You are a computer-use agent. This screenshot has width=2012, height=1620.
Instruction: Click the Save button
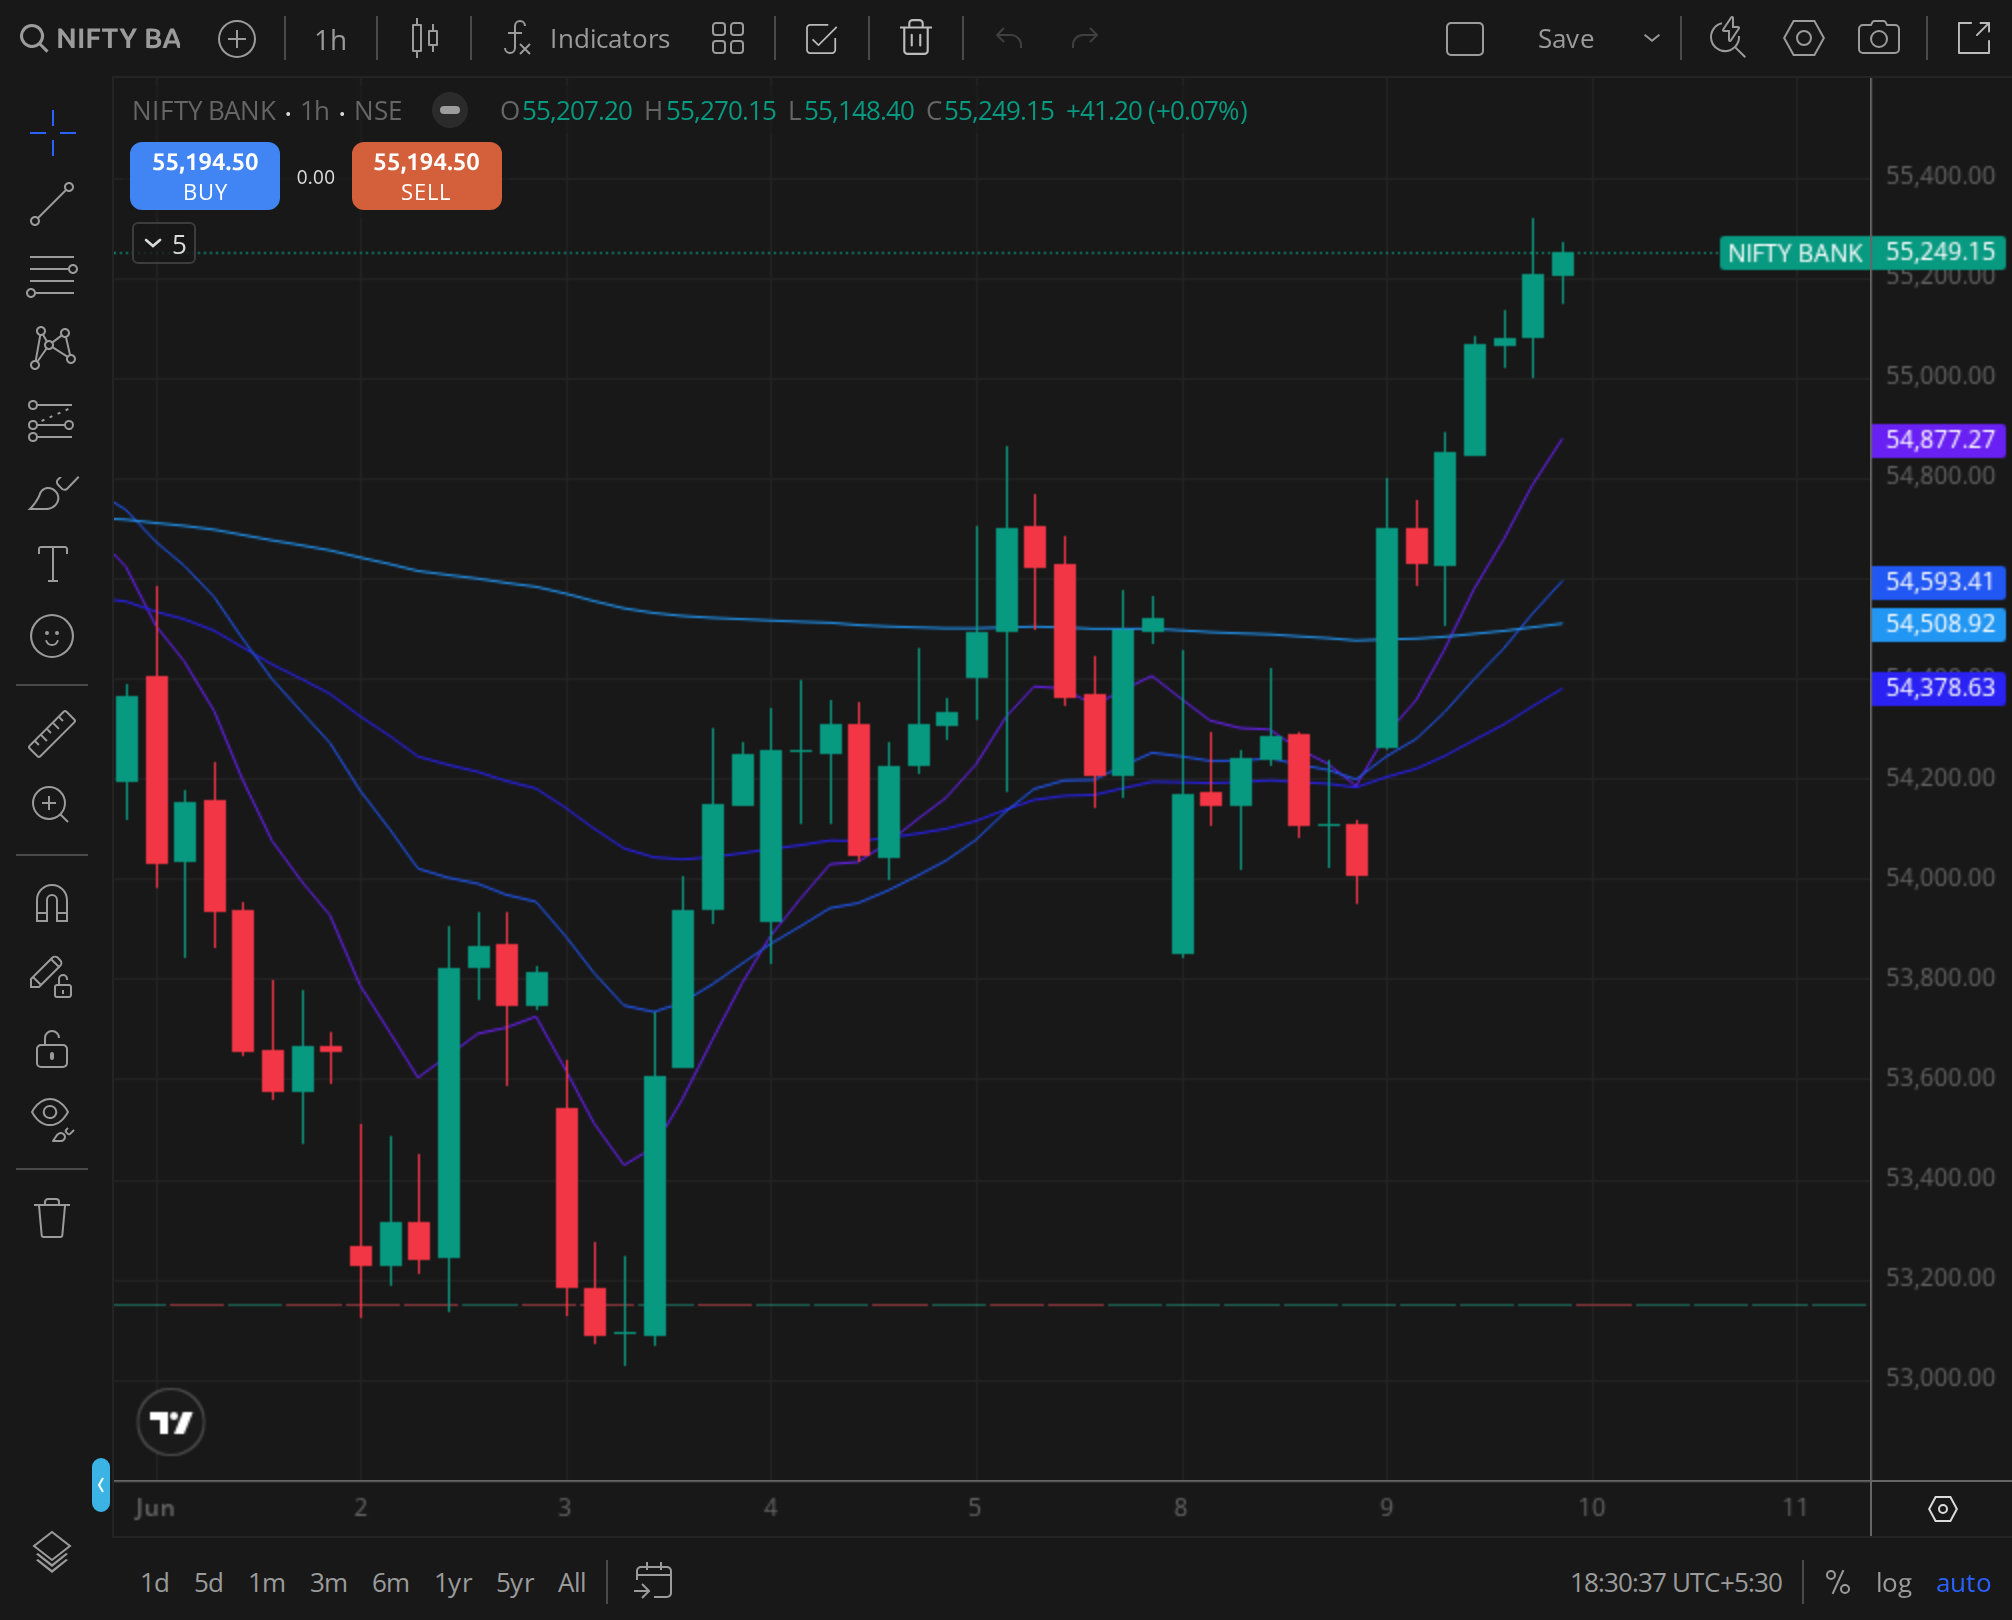point(1566,39)
